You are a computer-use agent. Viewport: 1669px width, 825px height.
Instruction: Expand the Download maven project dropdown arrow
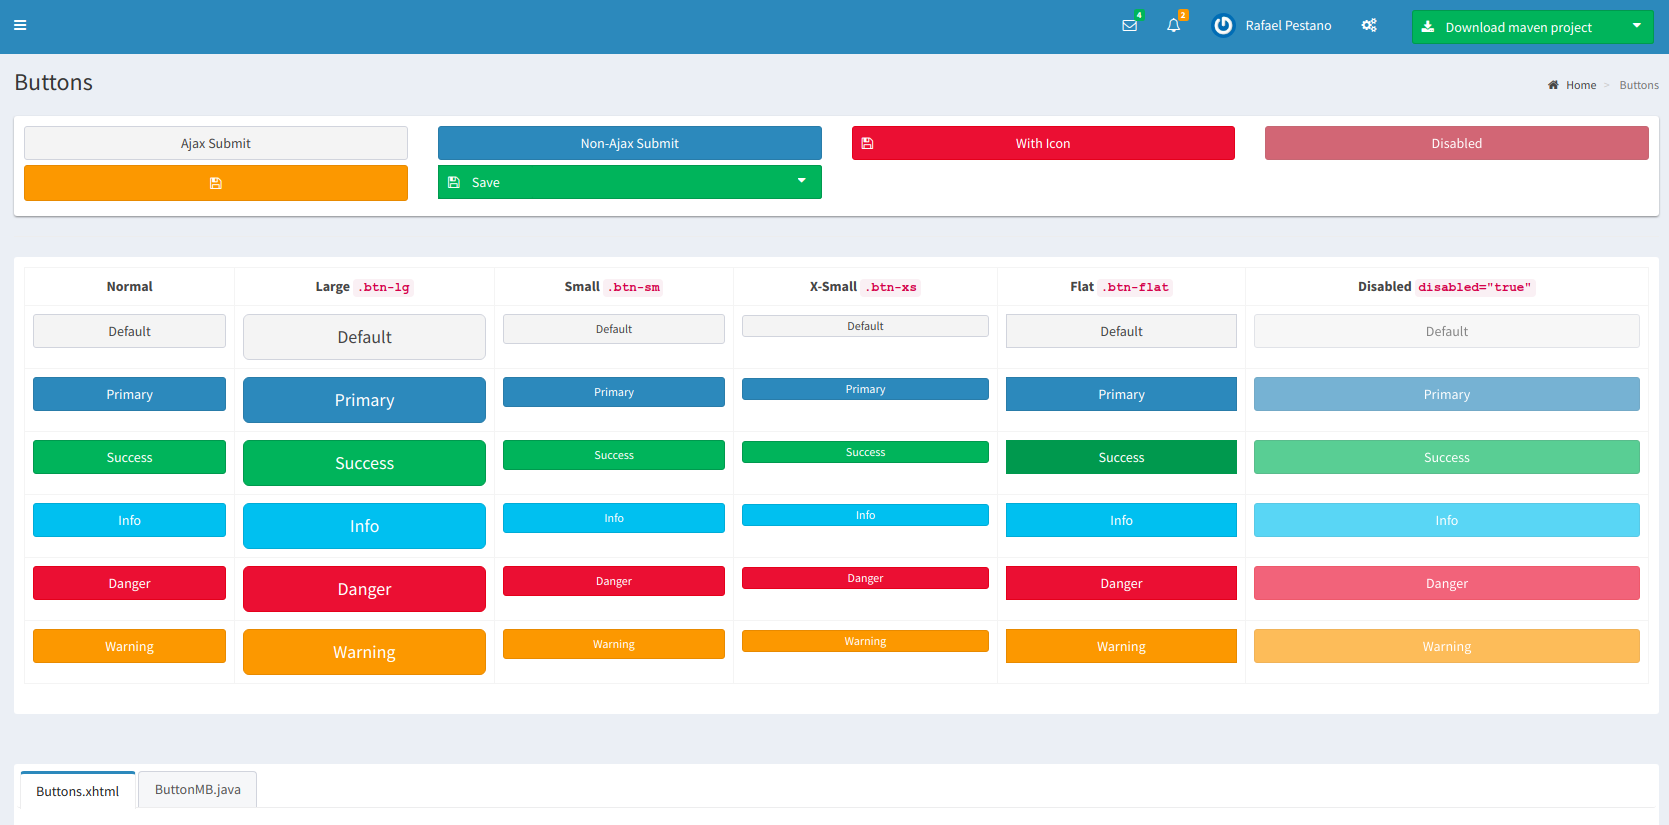[x=1637, y=26]
